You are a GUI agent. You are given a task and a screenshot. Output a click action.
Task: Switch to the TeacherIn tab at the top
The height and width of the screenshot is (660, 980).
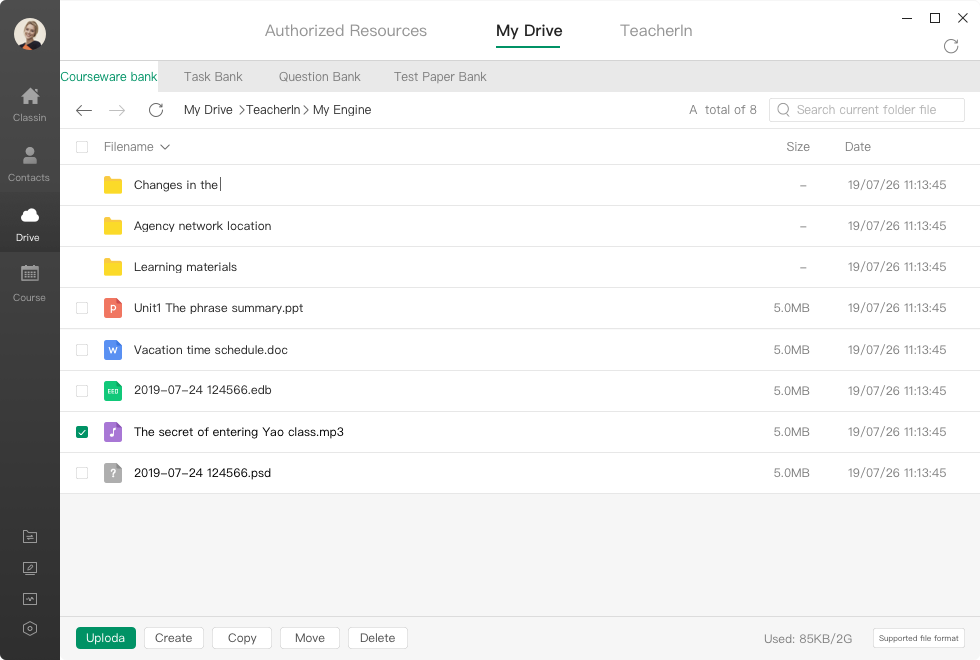click(656, 31)
